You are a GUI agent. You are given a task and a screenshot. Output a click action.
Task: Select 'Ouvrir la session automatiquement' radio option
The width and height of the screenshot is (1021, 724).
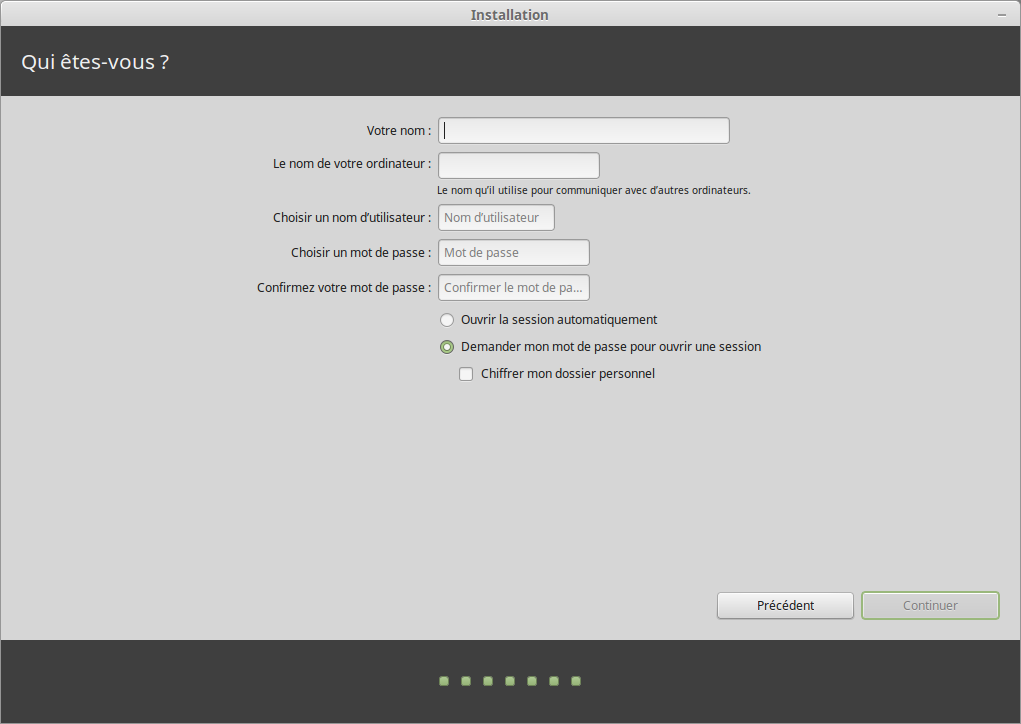pyautogui.click(x=447, y=320)
